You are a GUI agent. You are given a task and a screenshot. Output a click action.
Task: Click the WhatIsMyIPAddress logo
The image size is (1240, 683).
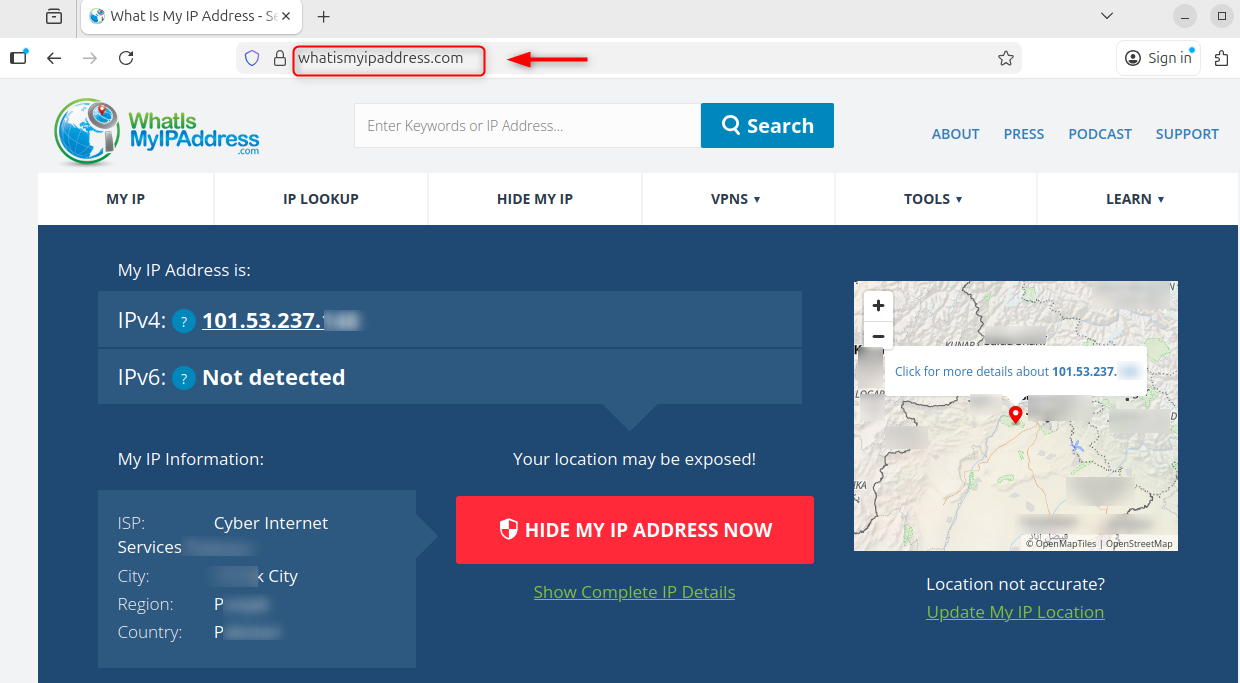(157, 132)
